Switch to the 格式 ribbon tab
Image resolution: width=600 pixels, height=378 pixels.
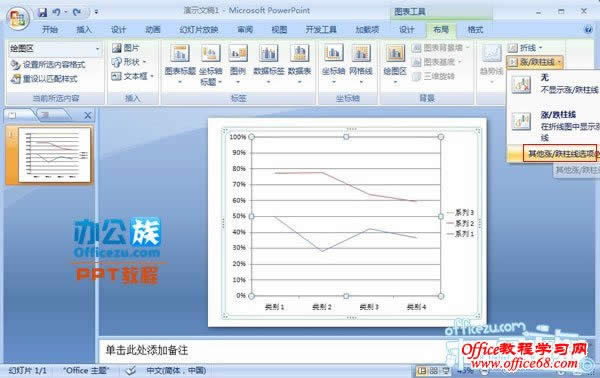(475, 29)
